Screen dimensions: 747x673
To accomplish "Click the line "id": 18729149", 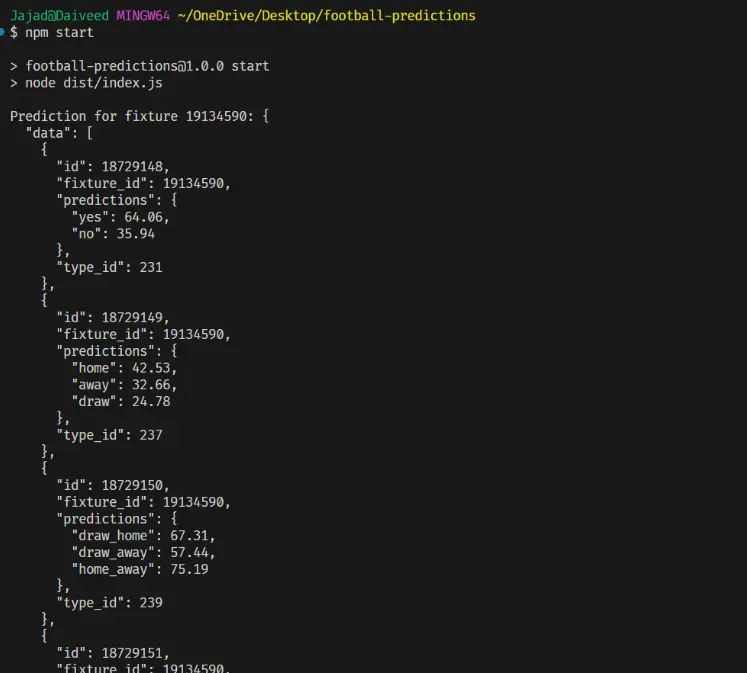I will (112, 317).
